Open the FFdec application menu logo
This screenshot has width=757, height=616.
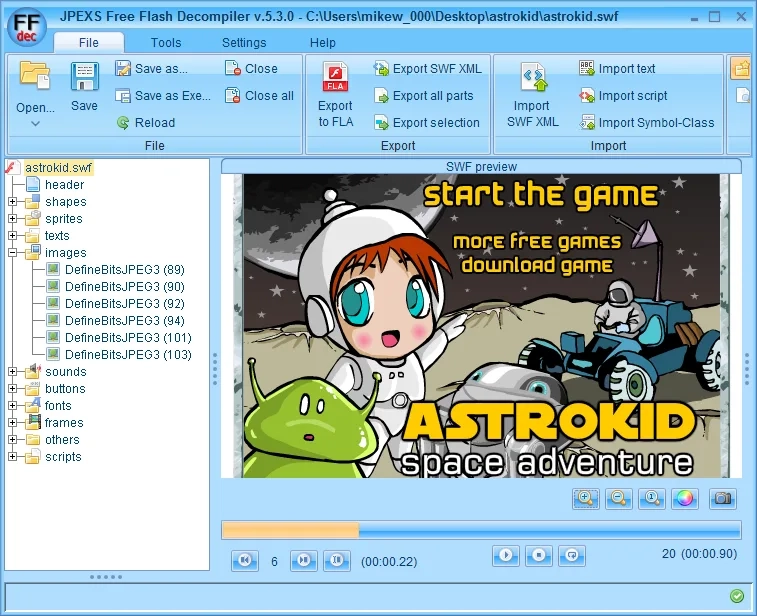click(27, 27)
